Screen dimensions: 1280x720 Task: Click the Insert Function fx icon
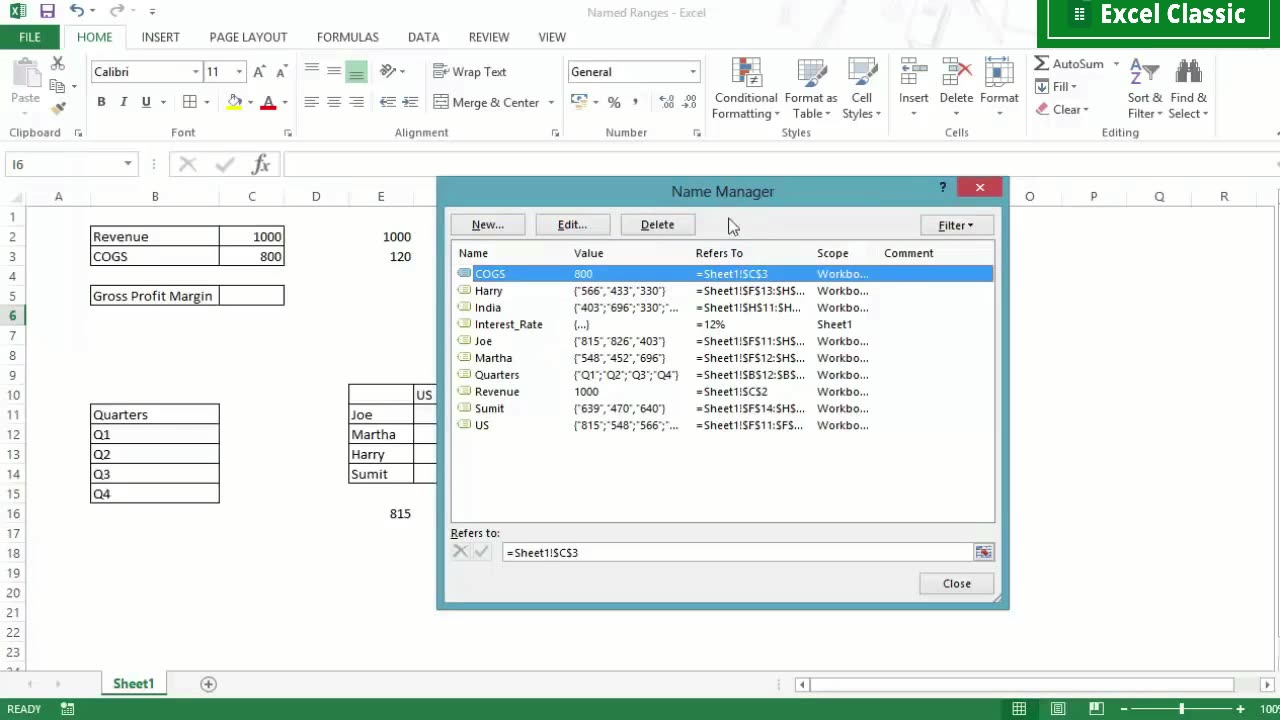(260, 164)
